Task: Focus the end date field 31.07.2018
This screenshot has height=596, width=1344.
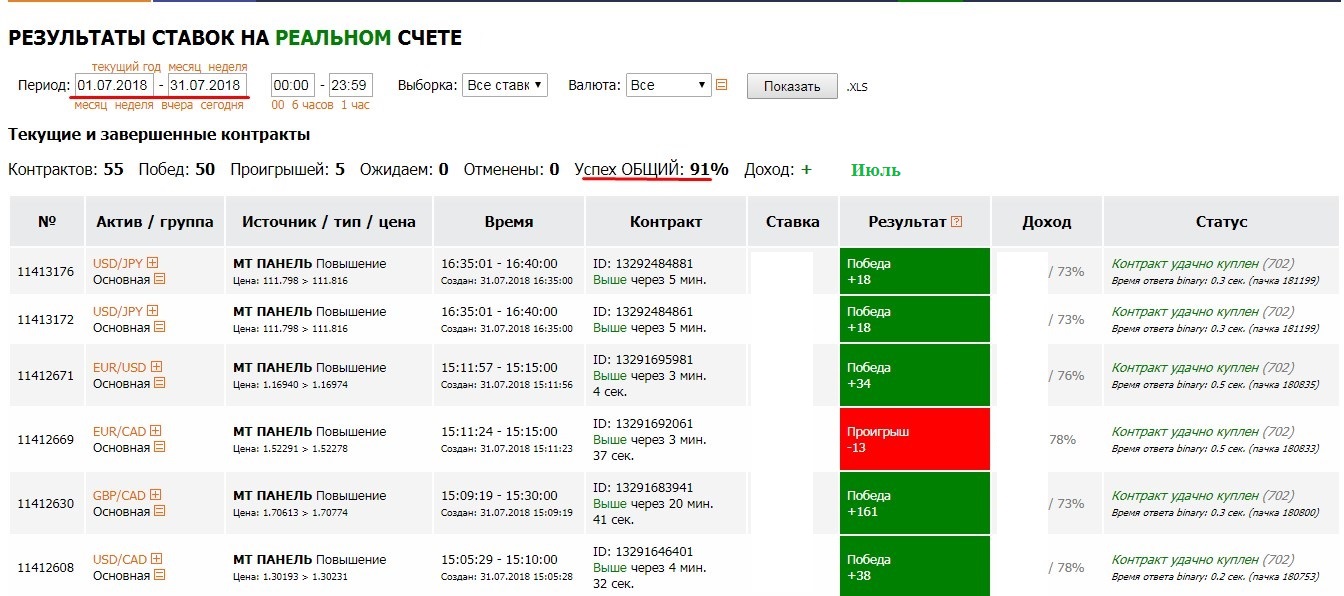Action: [207, 85]
